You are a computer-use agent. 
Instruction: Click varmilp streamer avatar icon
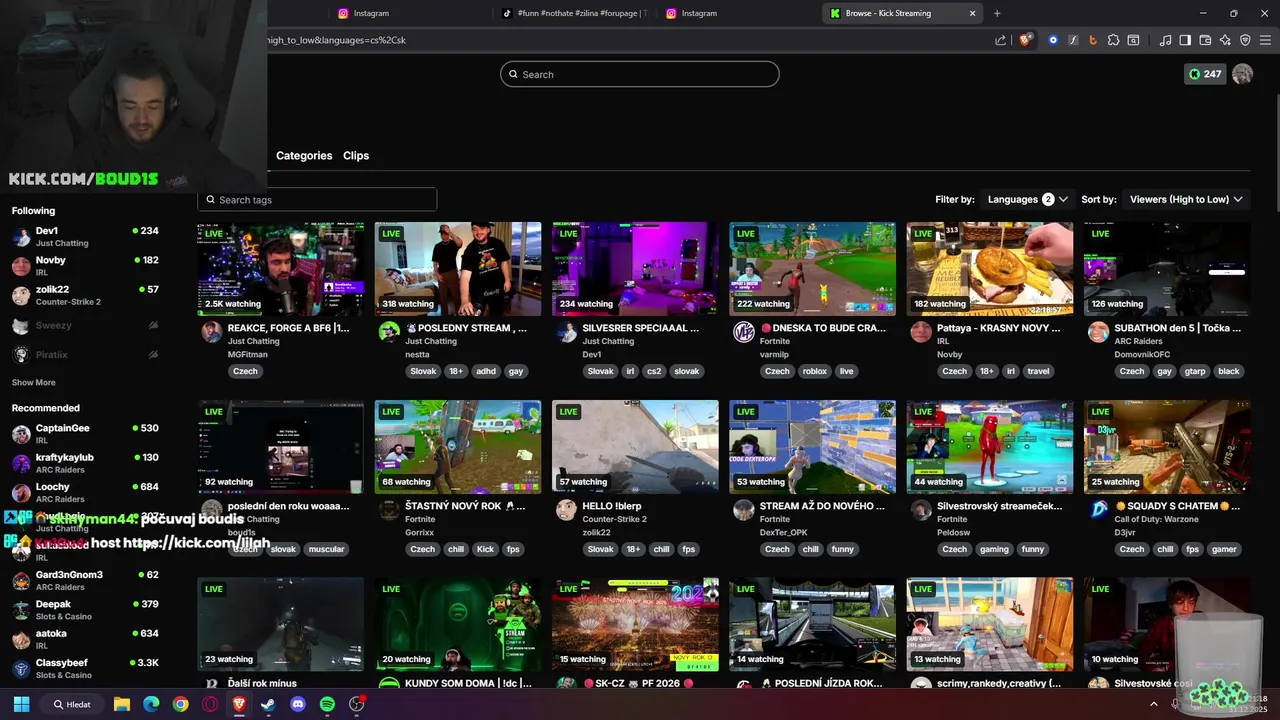(x=744, y=333)
